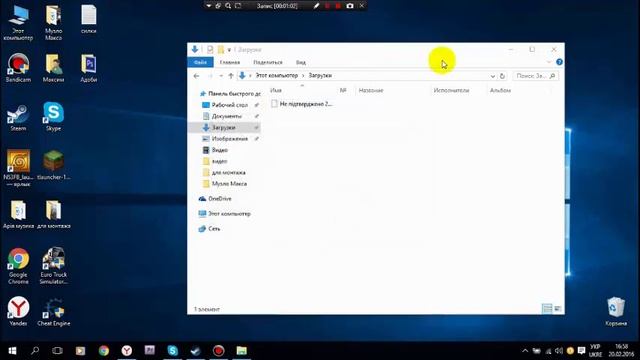Select 'Загрузки' in navigation pane
640x360 pixels.
224,128
